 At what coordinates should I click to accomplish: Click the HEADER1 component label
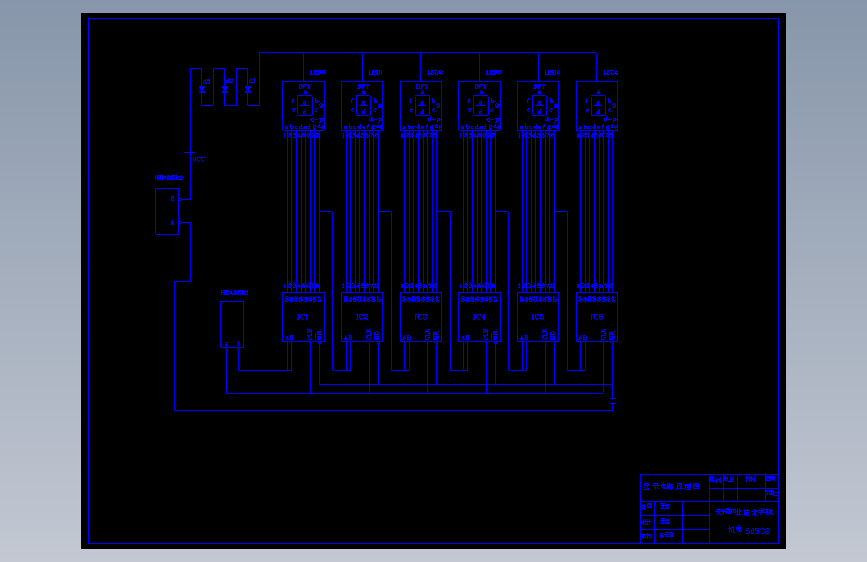(x=234, y=293)
